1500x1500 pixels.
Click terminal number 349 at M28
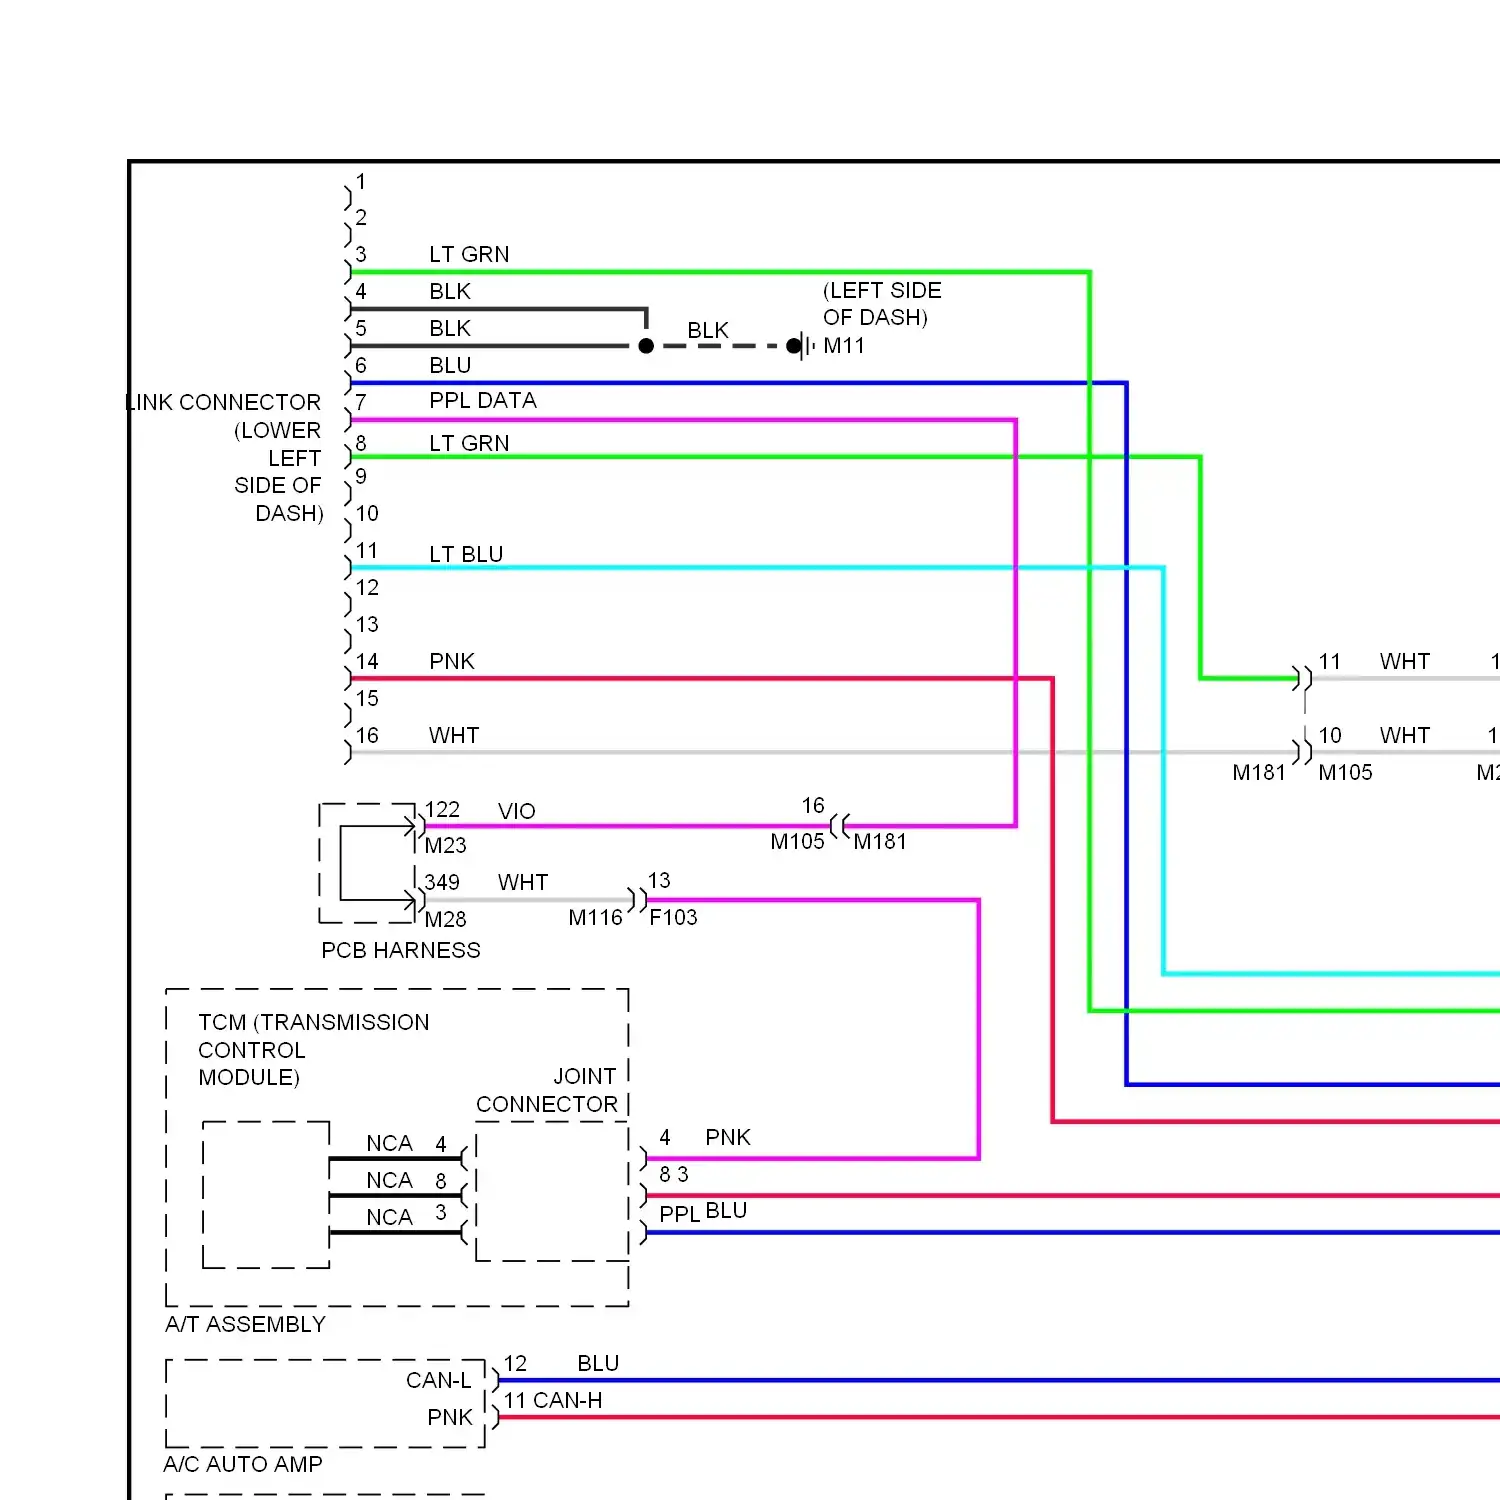[442, 882]
